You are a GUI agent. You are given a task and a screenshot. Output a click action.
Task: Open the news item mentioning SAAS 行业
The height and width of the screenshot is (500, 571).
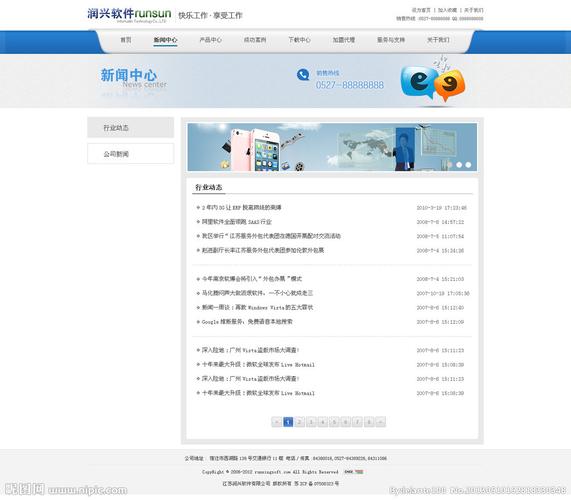(237, 222)
